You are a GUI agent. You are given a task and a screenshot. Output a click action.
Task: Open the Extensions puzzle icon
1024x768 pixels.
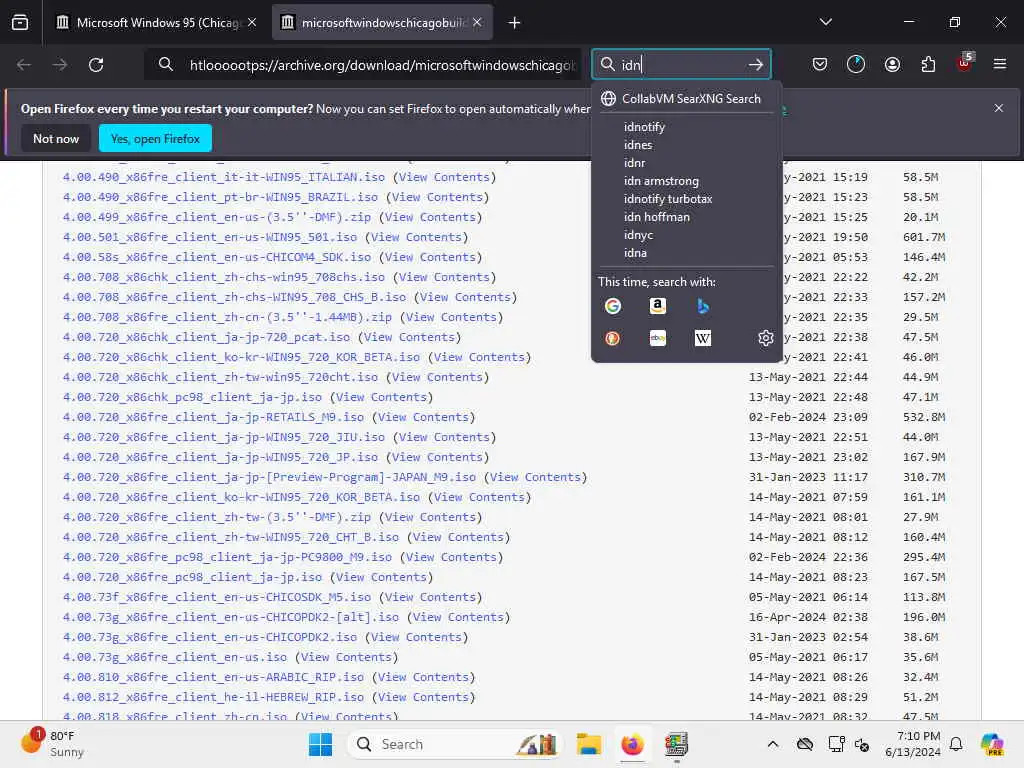[928, 64]
